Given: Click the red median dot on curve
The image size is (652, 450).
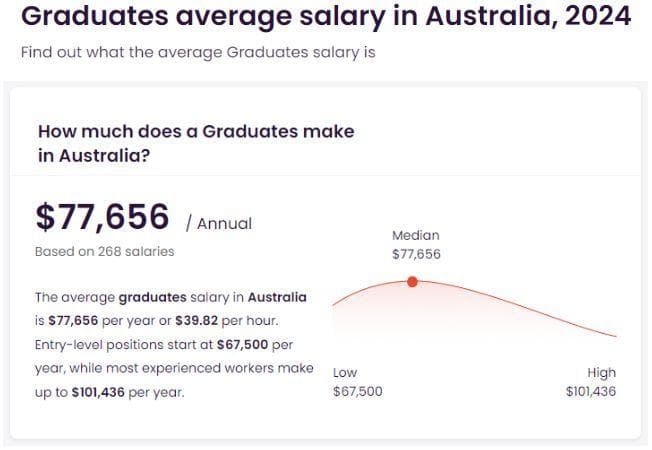Looking at the screenshot, I should click(412, 282).
